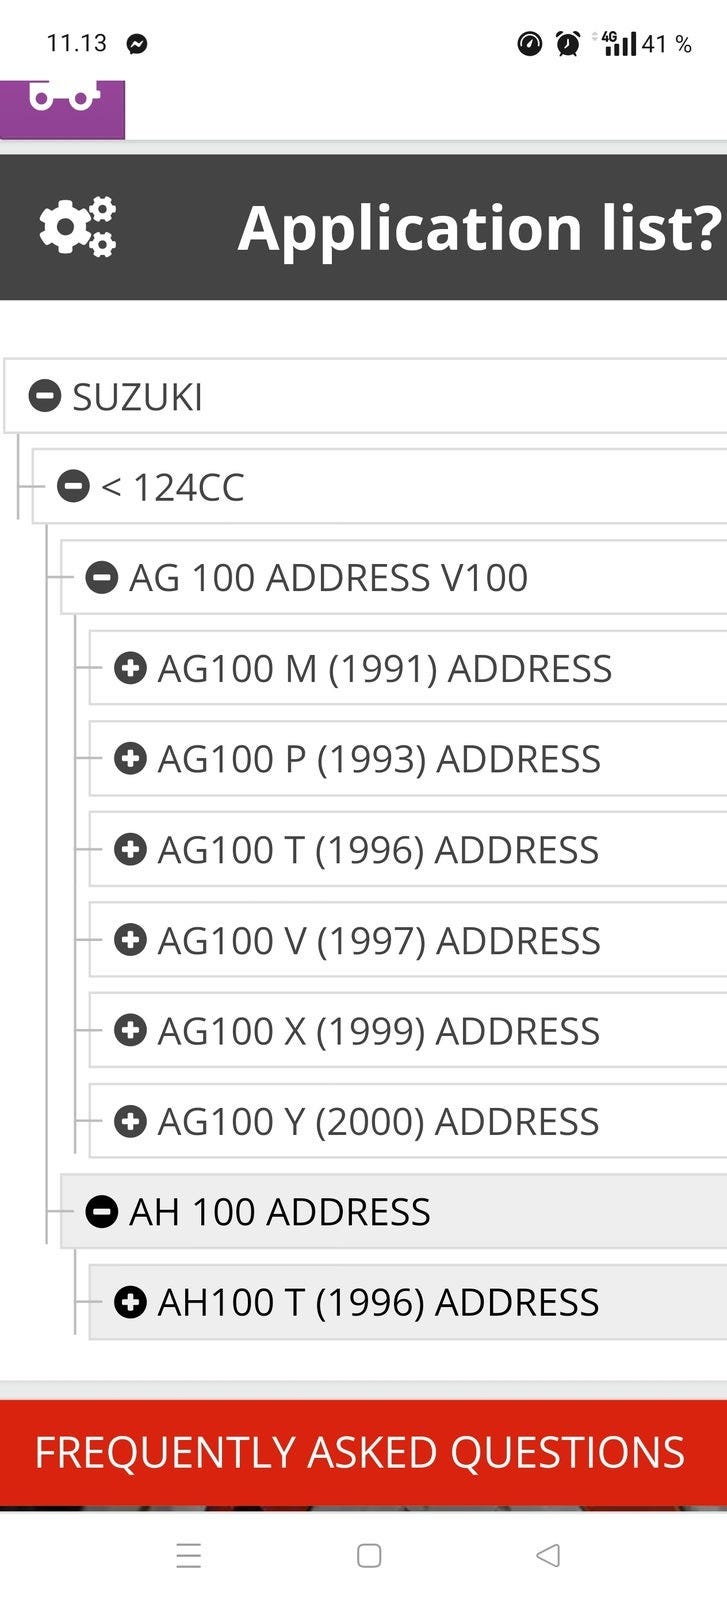Open the FREQUENTLY ASKED QUESTIONS section
The image size is (727, 1600).
tap(360, 1452)
